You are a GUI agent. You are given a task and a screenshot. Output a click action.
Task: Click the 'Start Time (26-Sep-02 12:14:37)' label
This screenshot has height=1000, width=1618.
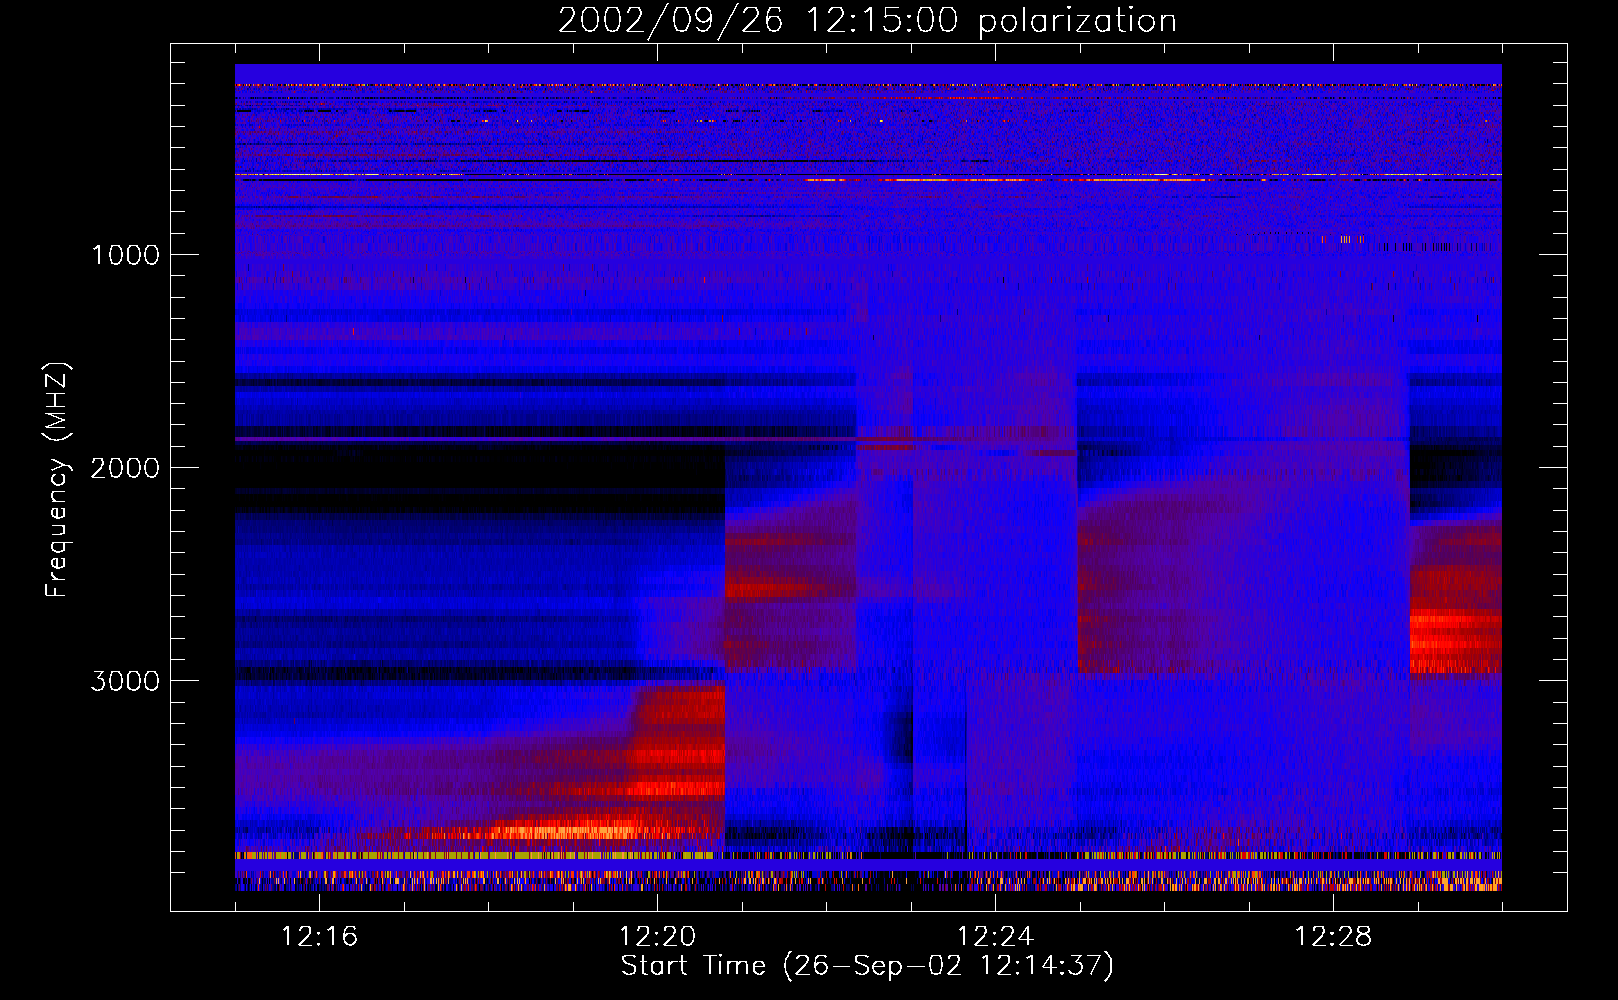pos(867,966)
